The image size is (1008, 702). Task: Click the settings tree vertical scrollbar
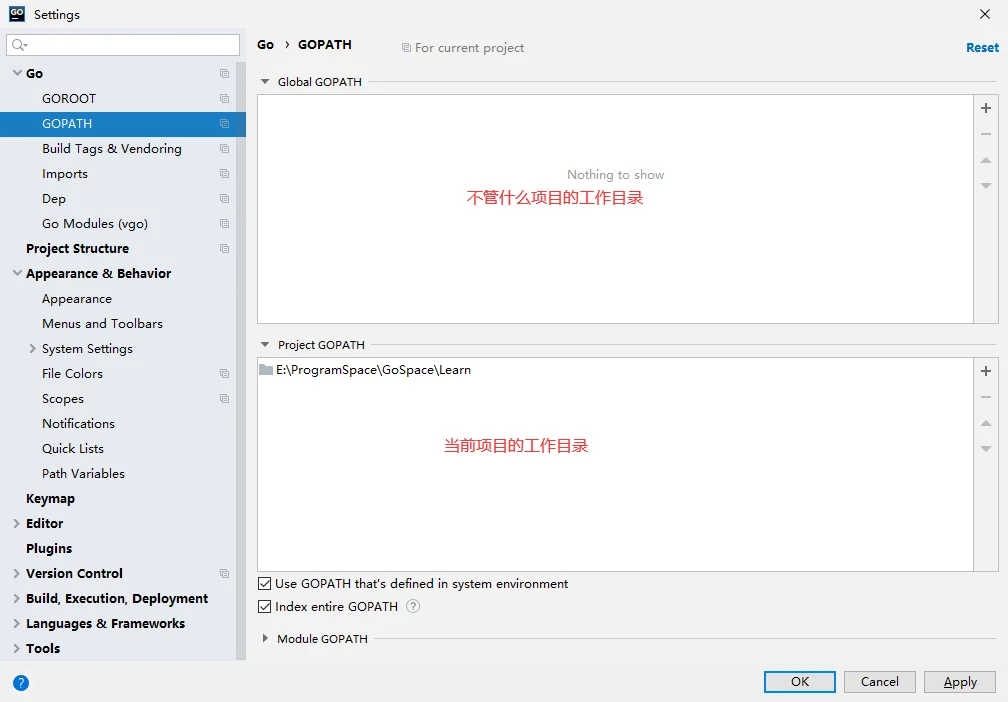[x=241, y=360]
